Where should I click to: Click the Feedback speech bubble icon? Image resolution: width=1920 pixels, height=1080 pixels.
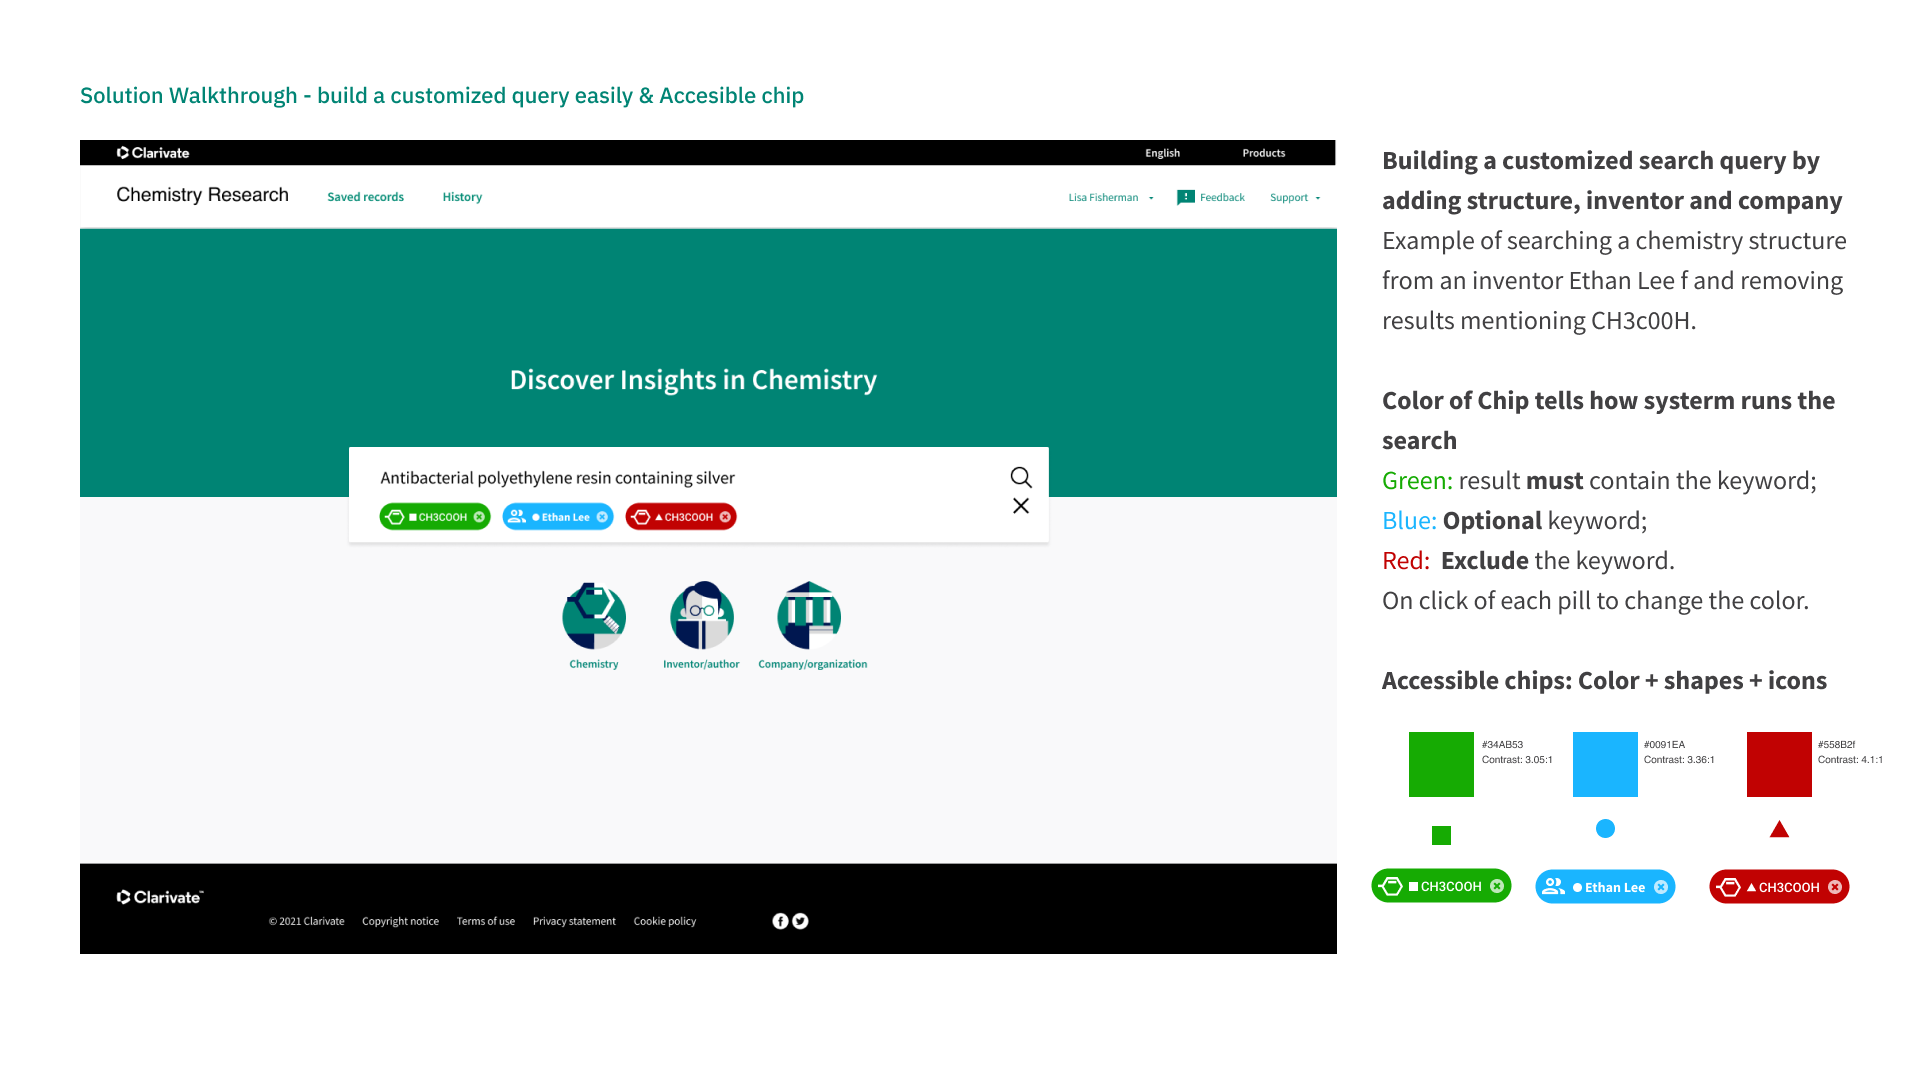1186,197
